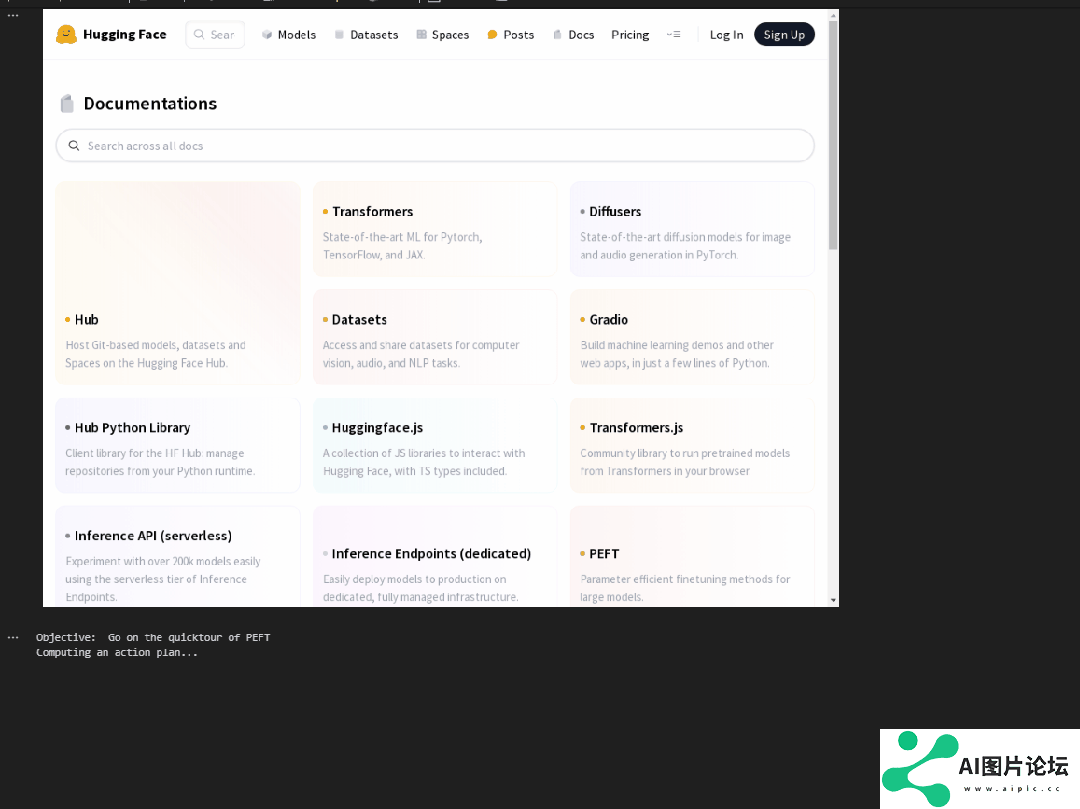Viewport: 1080px width, 809px height.
Task: Click the Models cube icon in navbar
Action: (267, 34)
